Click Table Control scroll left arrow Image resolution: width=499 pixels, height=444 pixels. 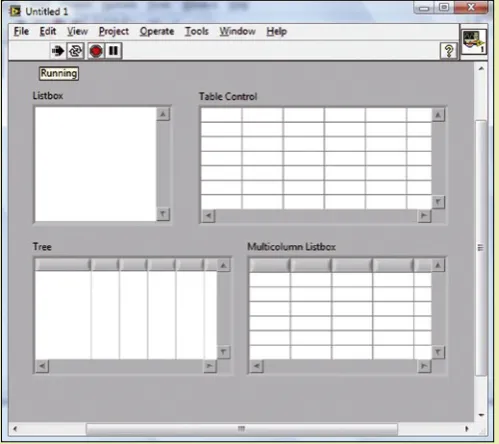click(x=209, y=216)
